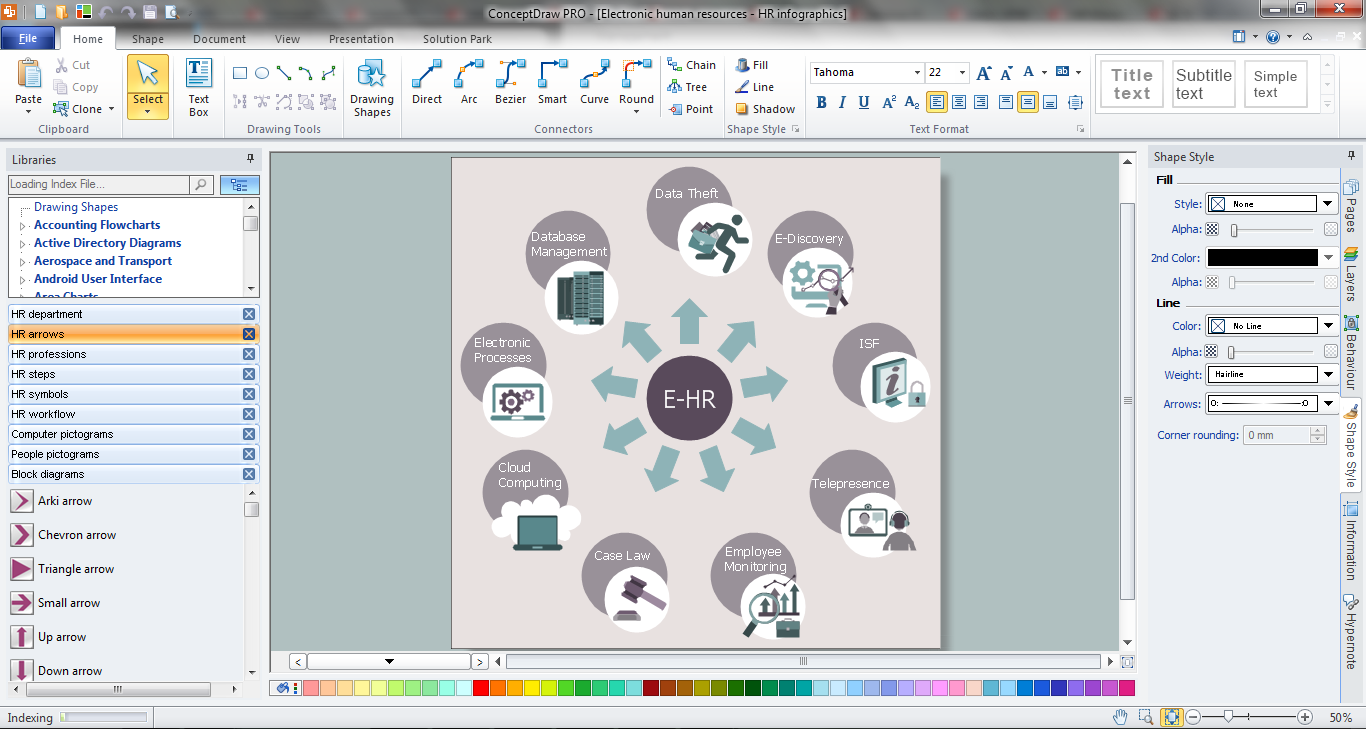Switch to the Presentation ribbon tab
1366x729 pixels.
pos(361,39)
